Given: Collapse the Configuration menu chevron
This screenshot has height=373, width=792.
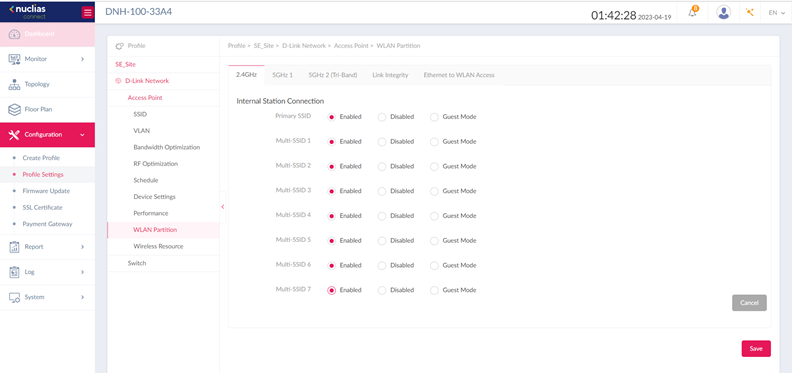Looking at the screenshot, I should point(82,134).
